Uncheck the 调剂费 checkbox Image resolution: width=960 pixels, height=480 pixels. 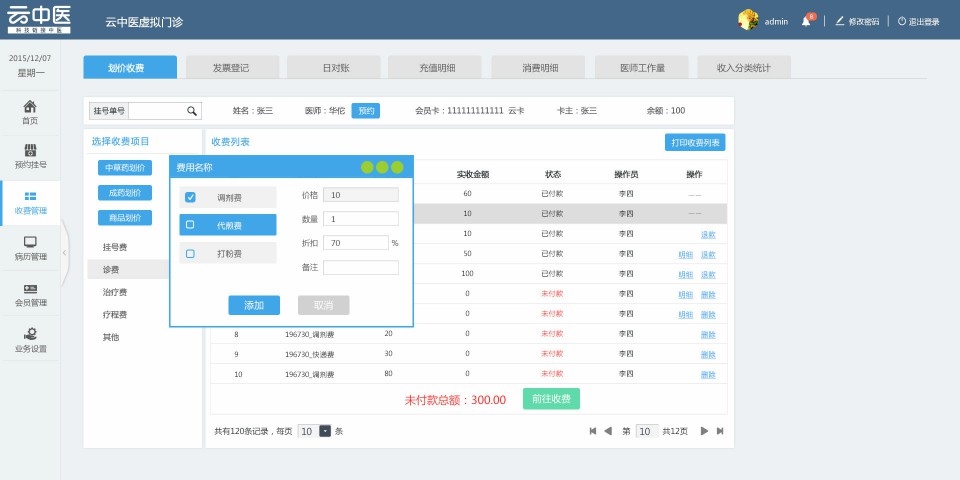(x=190, y=197)
